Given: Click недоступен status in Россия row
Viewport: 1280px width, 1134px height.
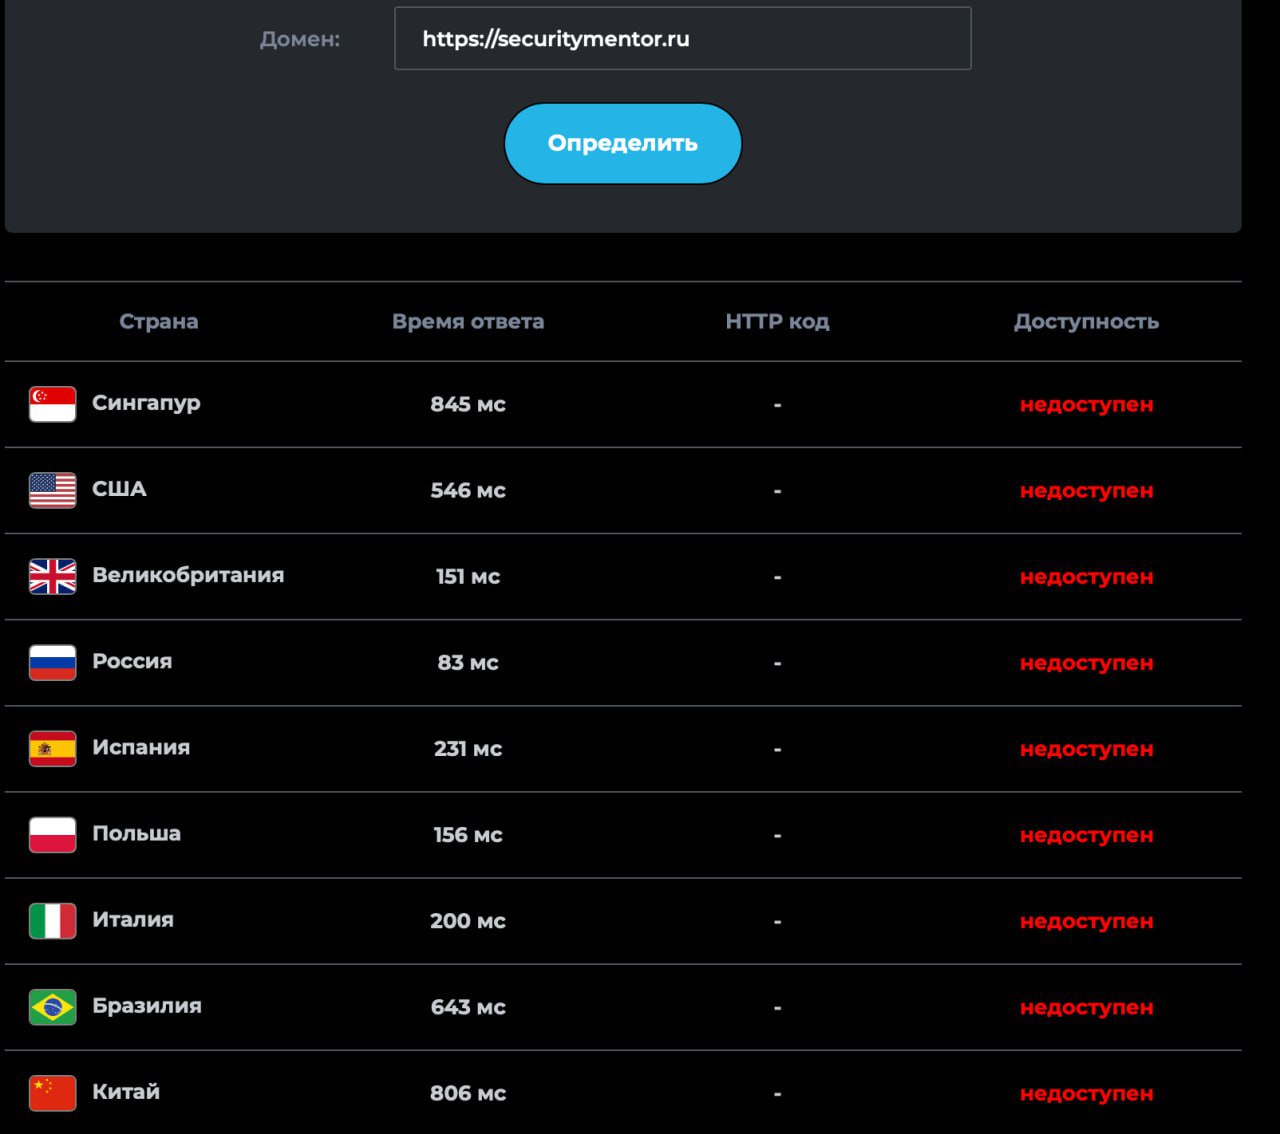Looking at the screenshot, I should [x=1087, y=662].
